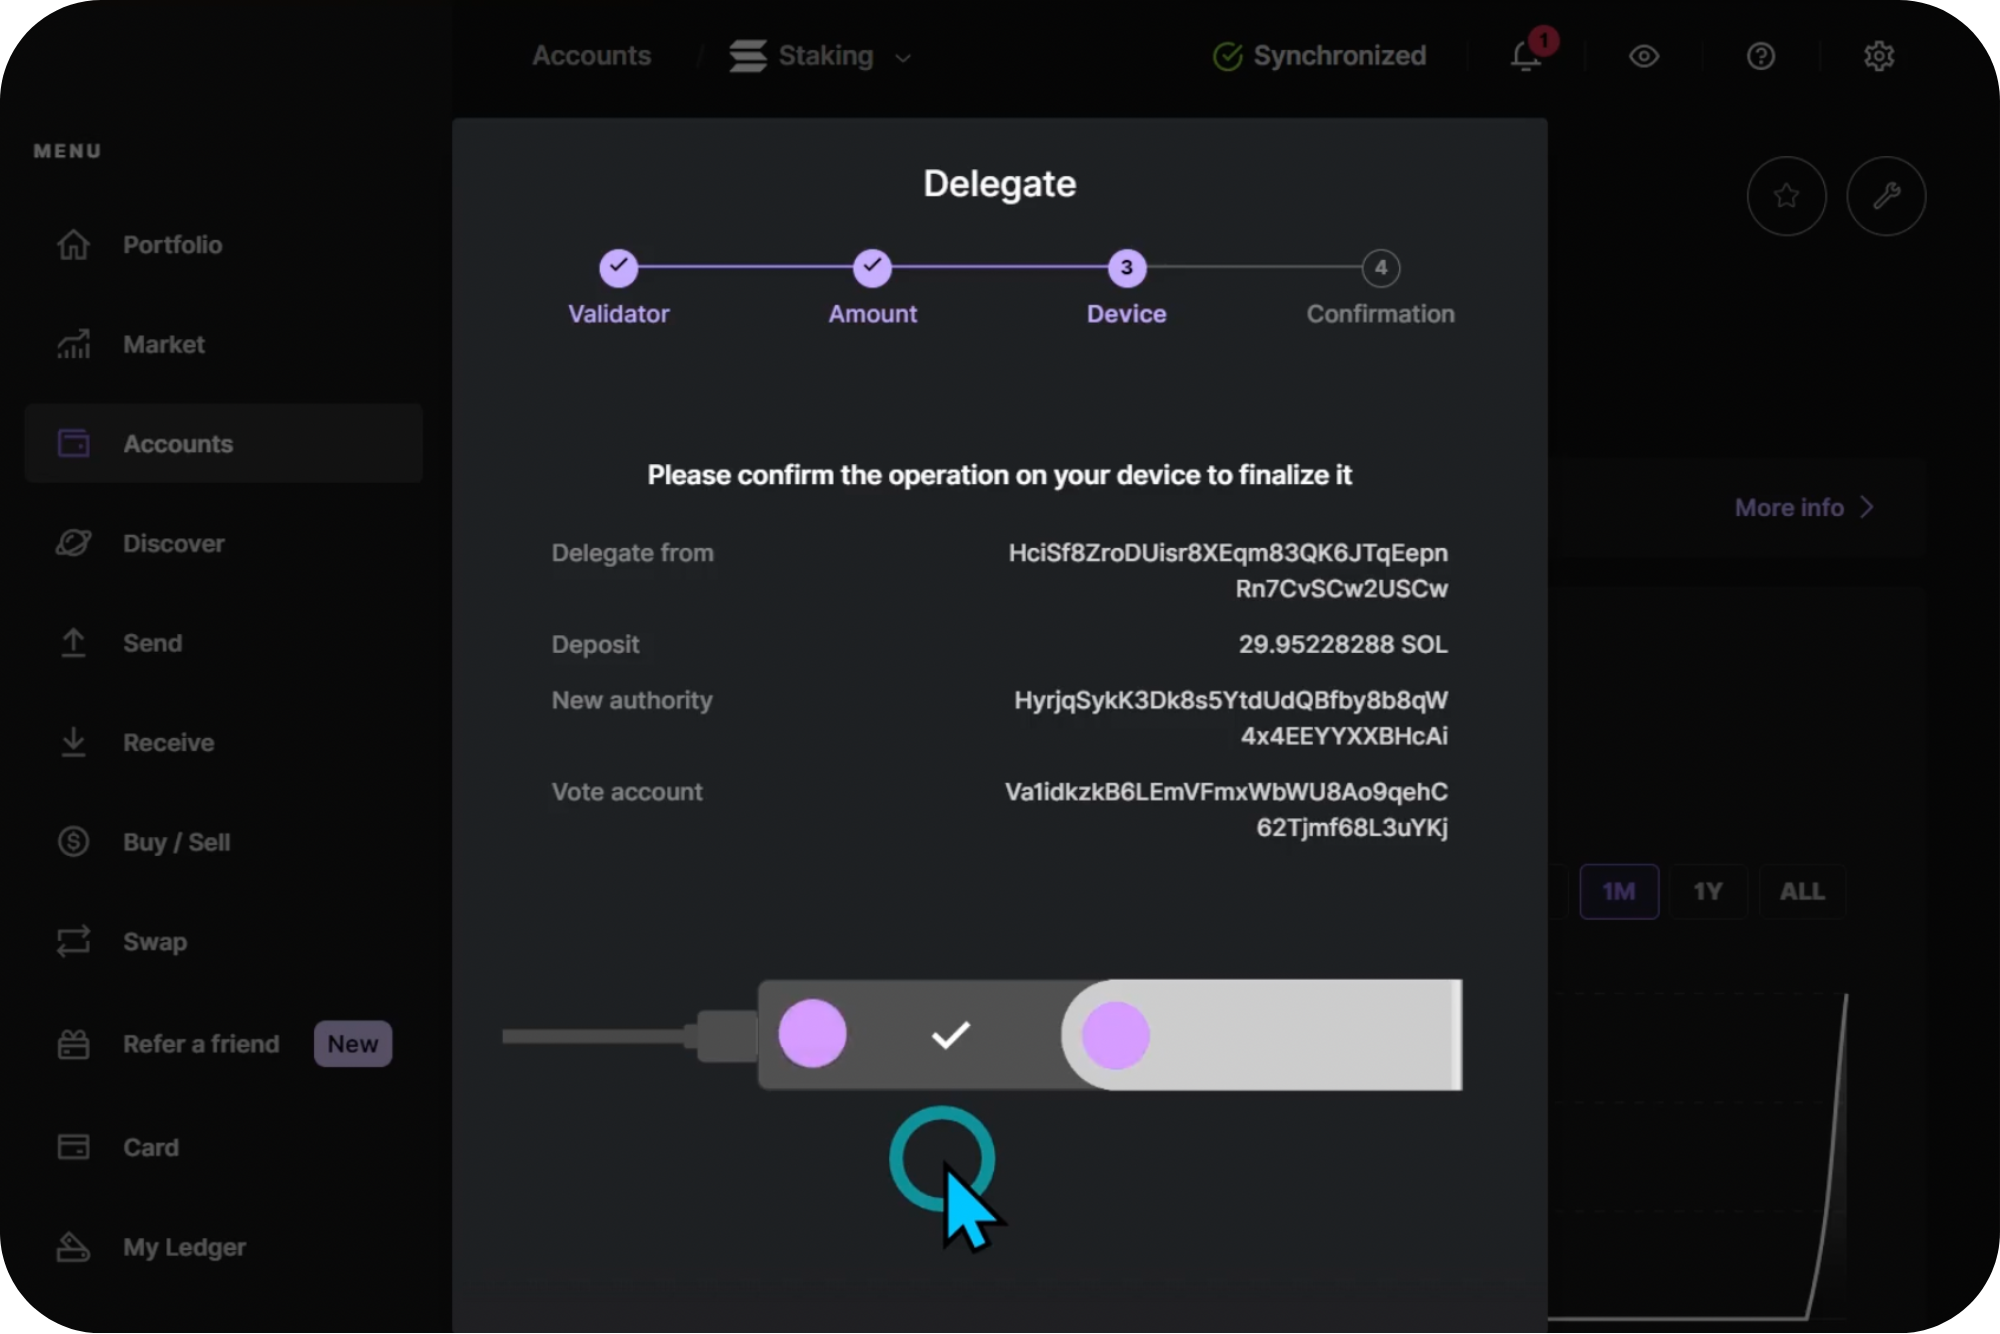Click the Swap arrows icon
Image resolution: width=2000 pixels, height=1334 pixels.
pyautogui.click(x=73, y=941)
